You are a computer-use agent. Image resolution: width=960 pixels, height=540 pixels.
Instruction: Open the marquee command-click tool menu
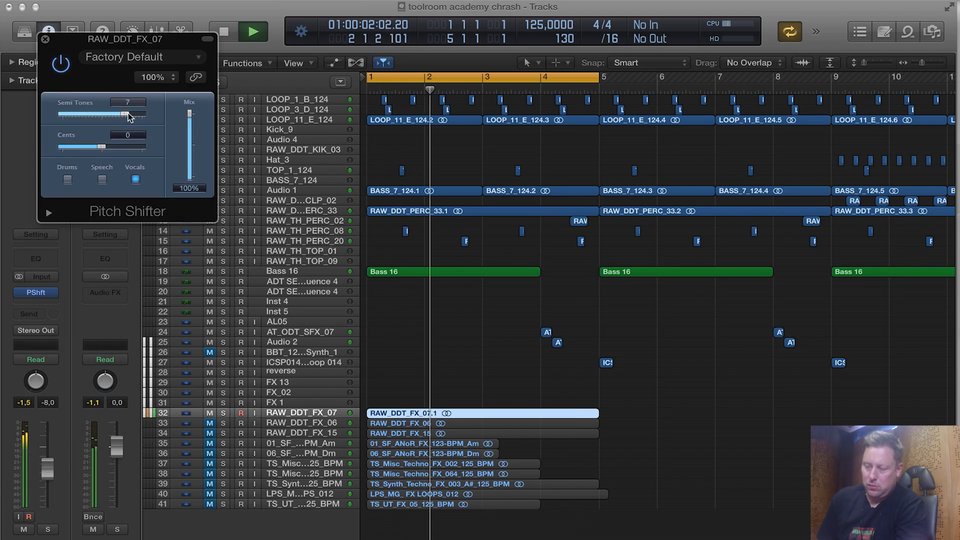point(560,63)
